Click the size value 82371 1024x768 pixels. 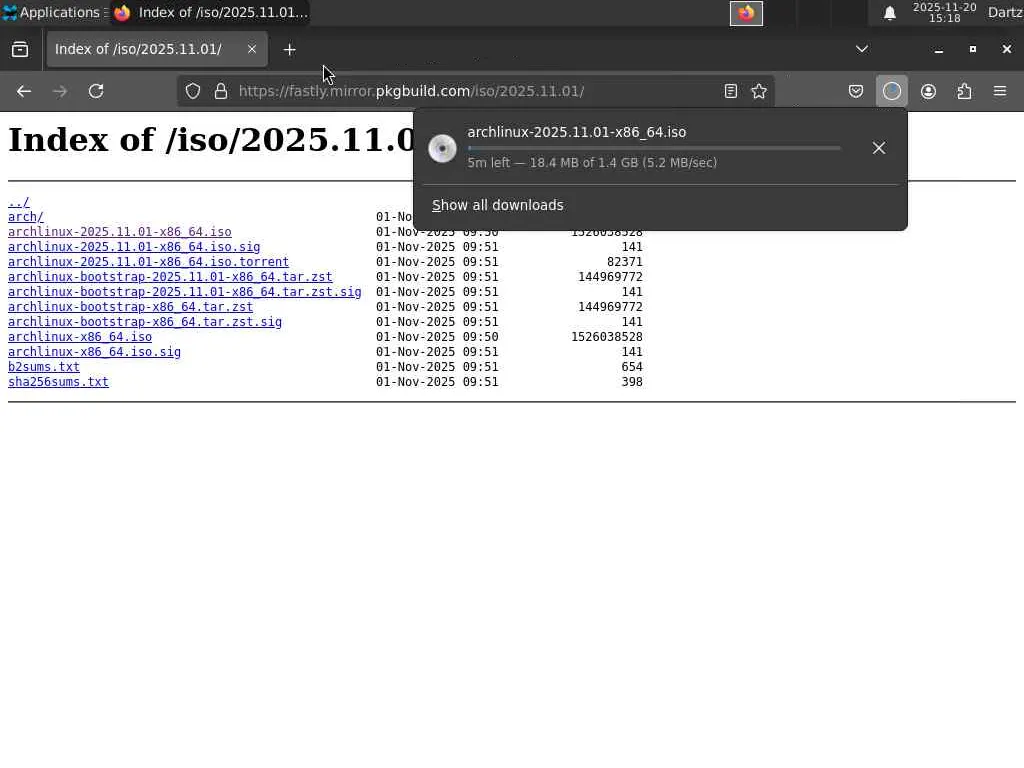[624, 262]
